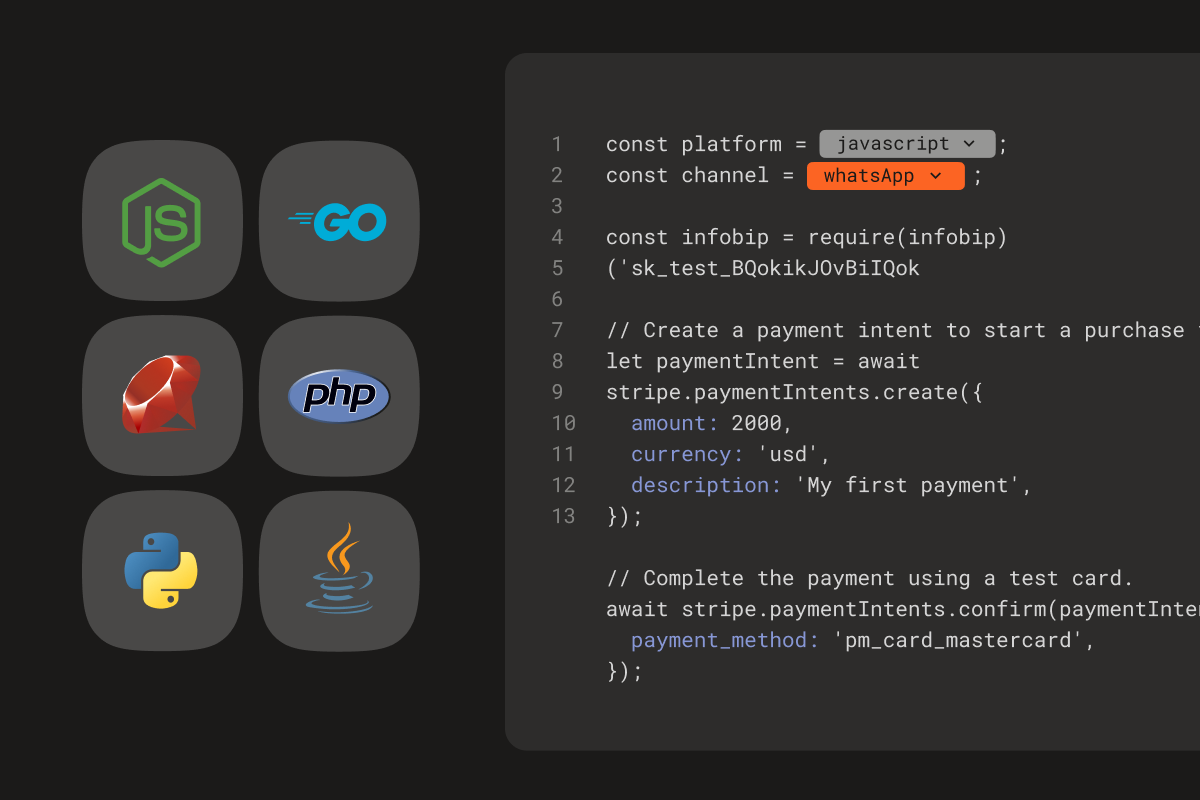Switch platform from javascript using the selector
1200x800 pixels.
pyautogui.click(x=906, y=143)
